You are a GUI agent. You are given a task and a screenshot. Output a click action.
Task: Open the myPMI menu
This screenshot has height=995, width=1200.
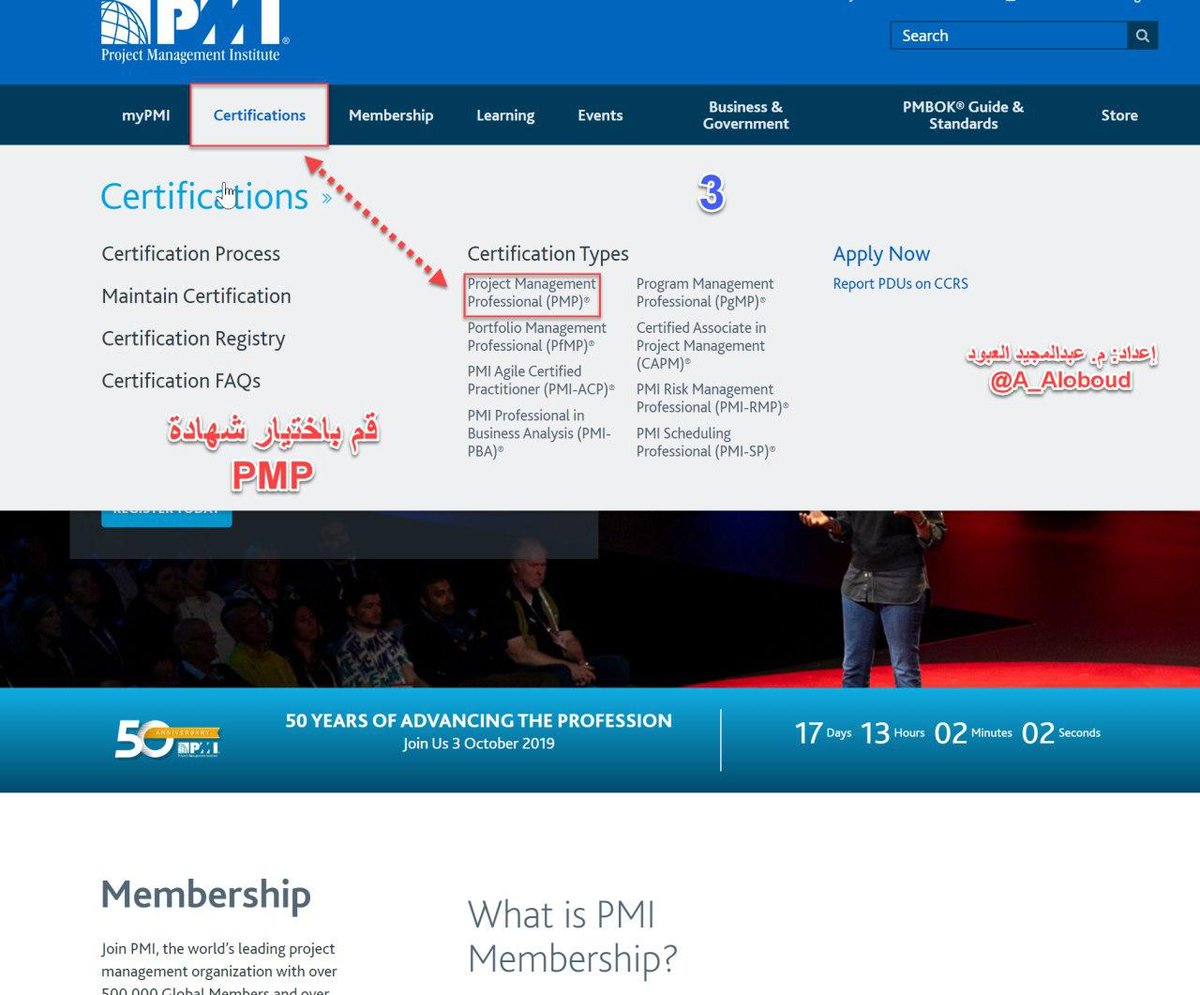pos(146,115)
